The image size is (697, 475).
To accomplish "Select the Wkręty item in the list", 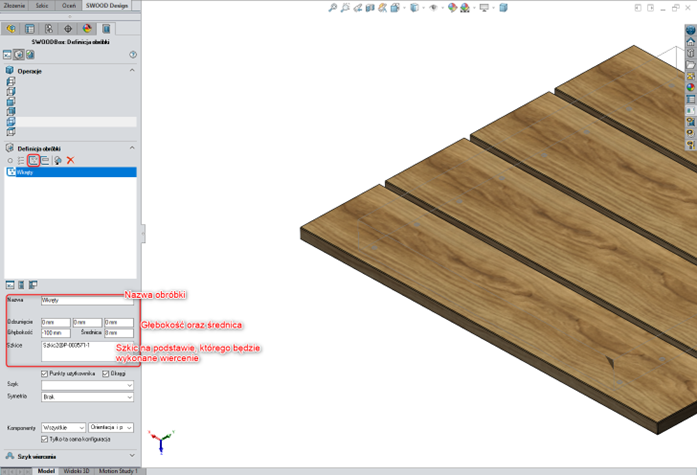I will point(25,172).
